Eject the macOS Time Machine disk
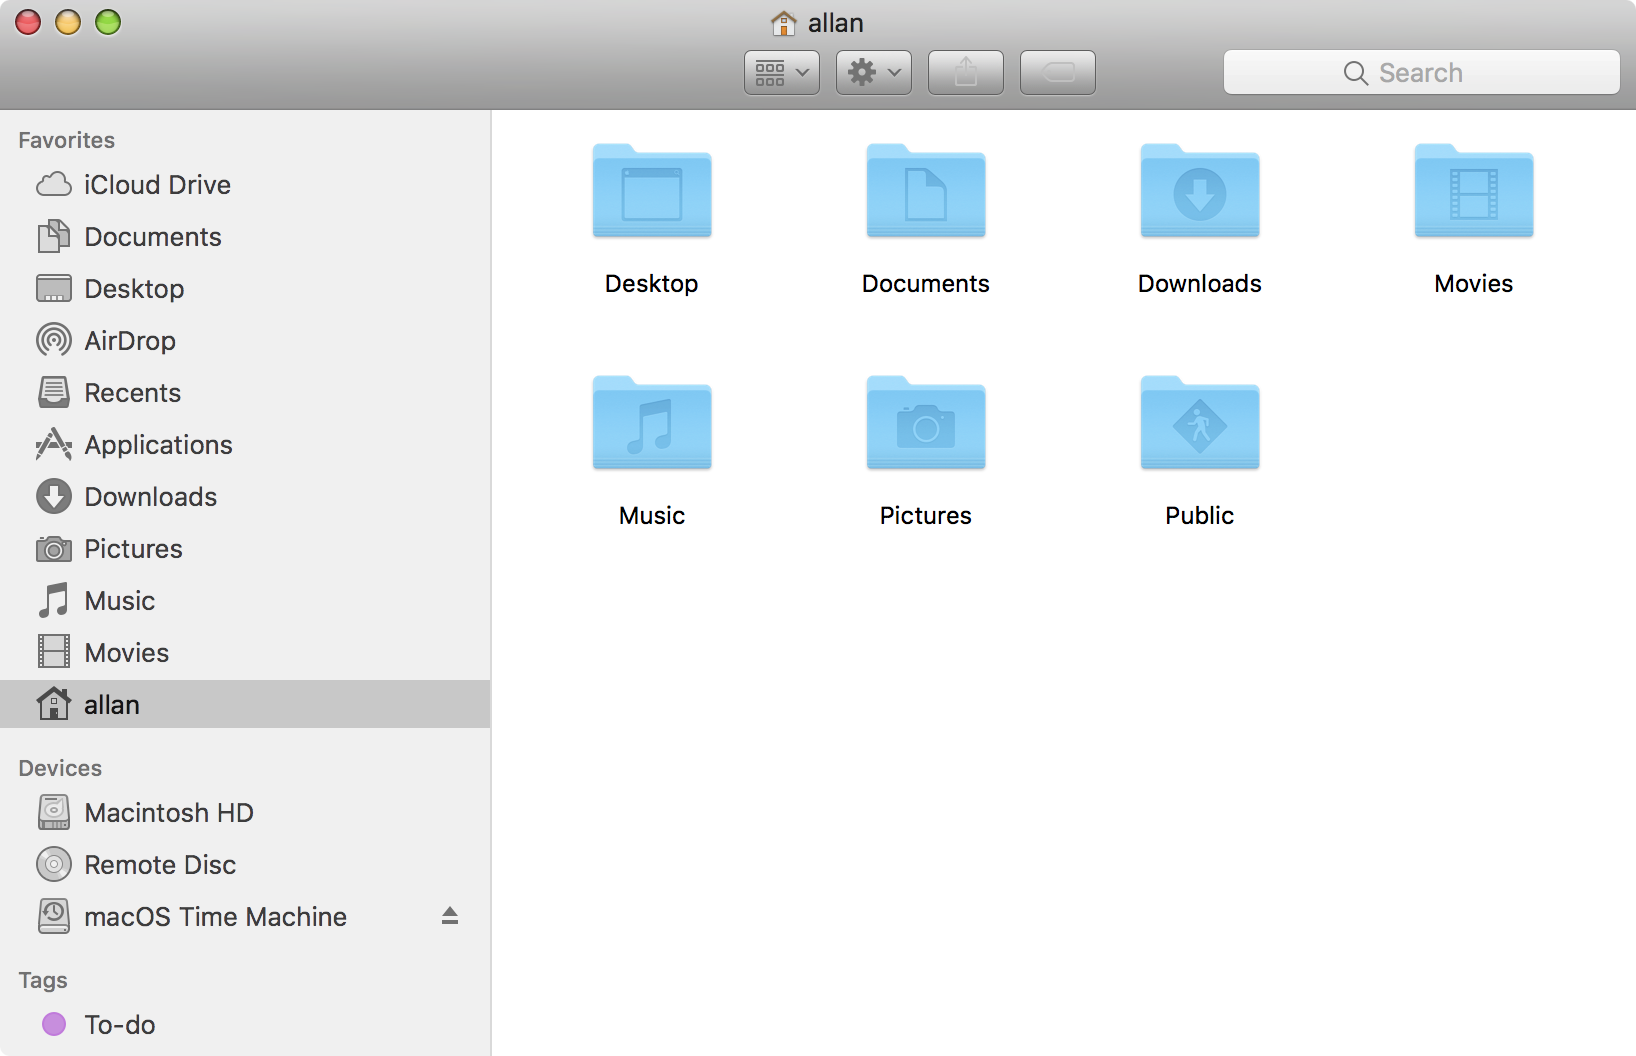The width and height of the screenshot is (1636, 1056). click(x=450, y=916)
